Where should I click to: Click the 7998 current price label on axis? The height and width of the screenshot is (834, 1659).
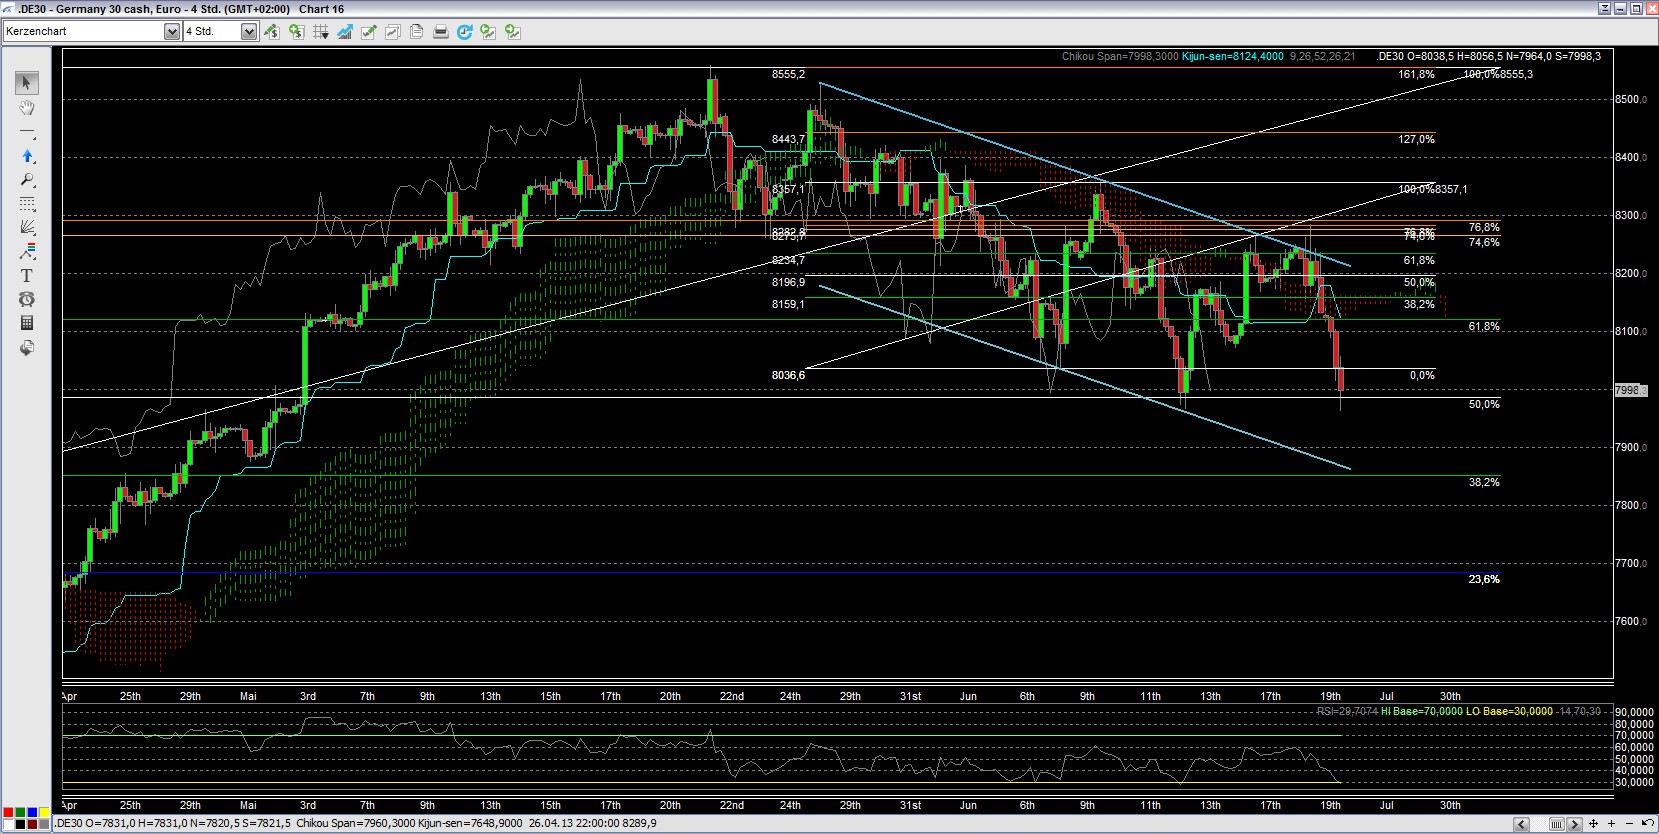[1628, 390]
